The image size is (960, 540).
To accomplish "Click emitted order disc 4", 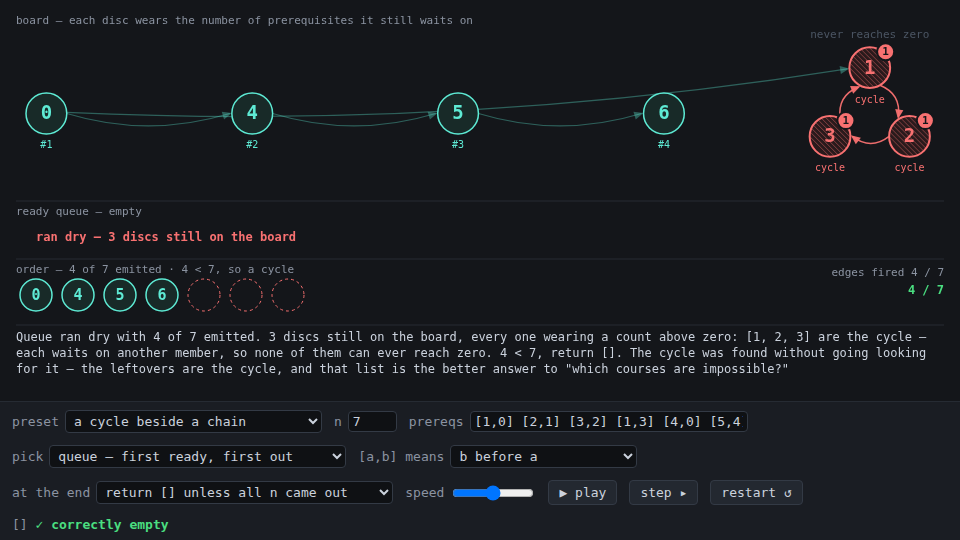I will coord(78,294).
